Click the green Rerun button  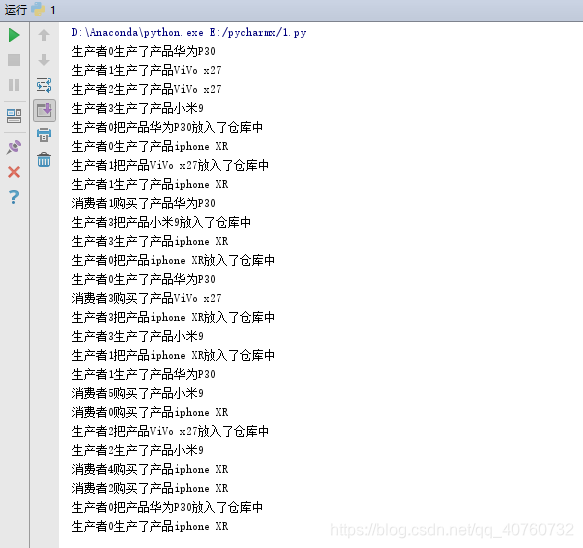point(14,35)
